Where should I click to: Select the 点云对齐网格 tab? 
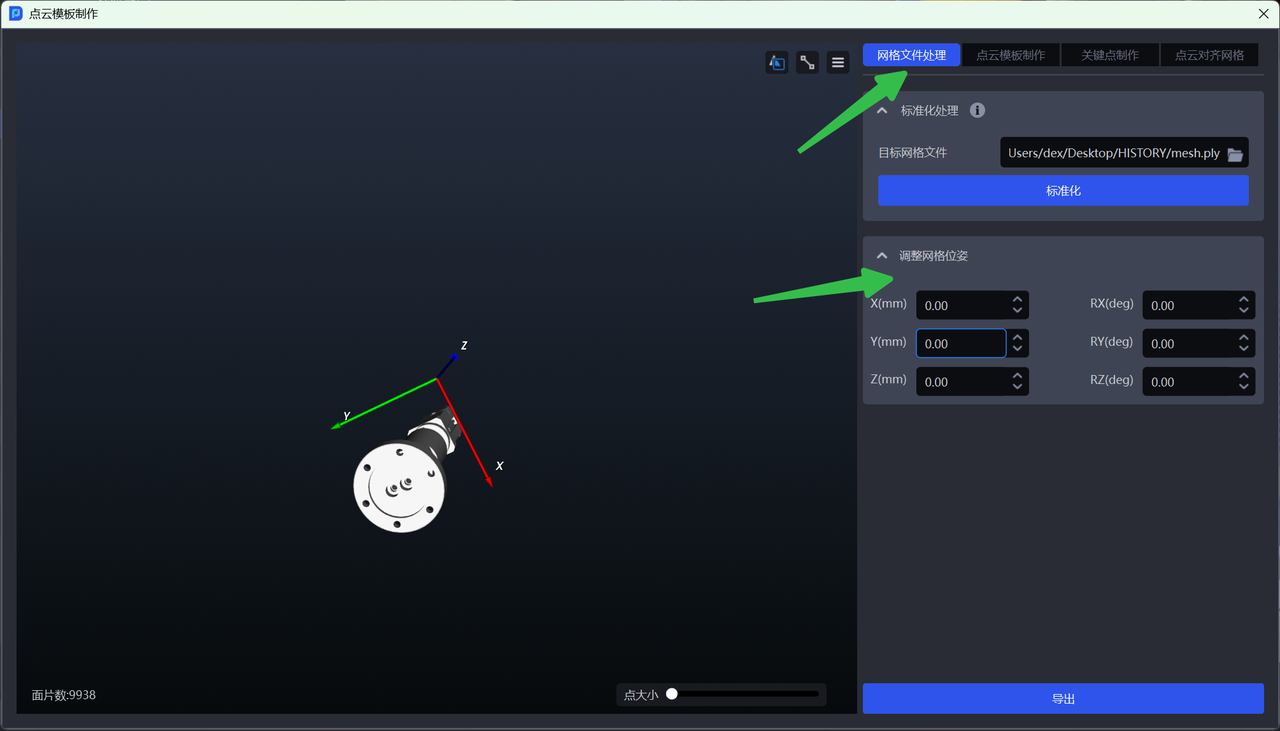pos(1209,55)
